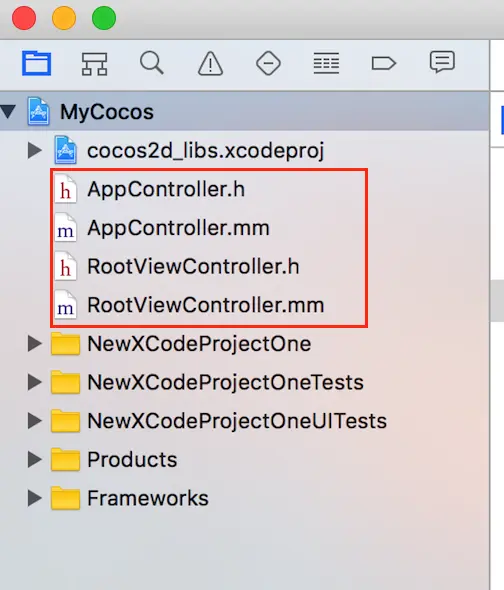504x590 pixels.
Task: Select AppController.mm file name
Action: [x=178, y=228]
